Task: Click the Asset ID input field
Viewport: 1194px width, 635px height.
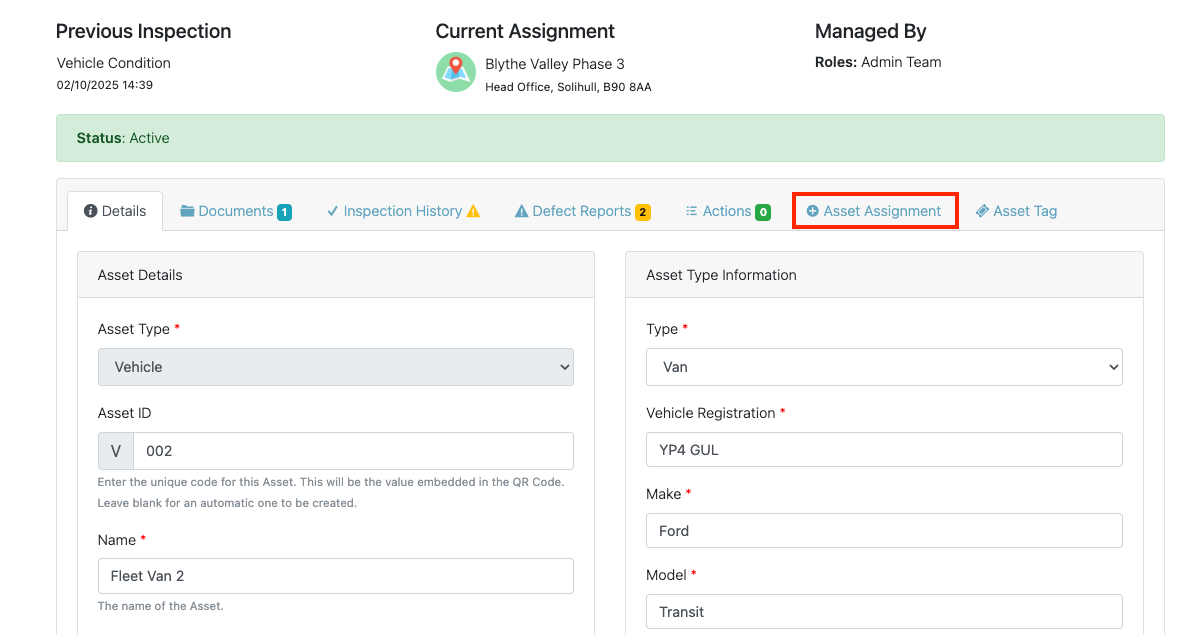Action: 353,451
